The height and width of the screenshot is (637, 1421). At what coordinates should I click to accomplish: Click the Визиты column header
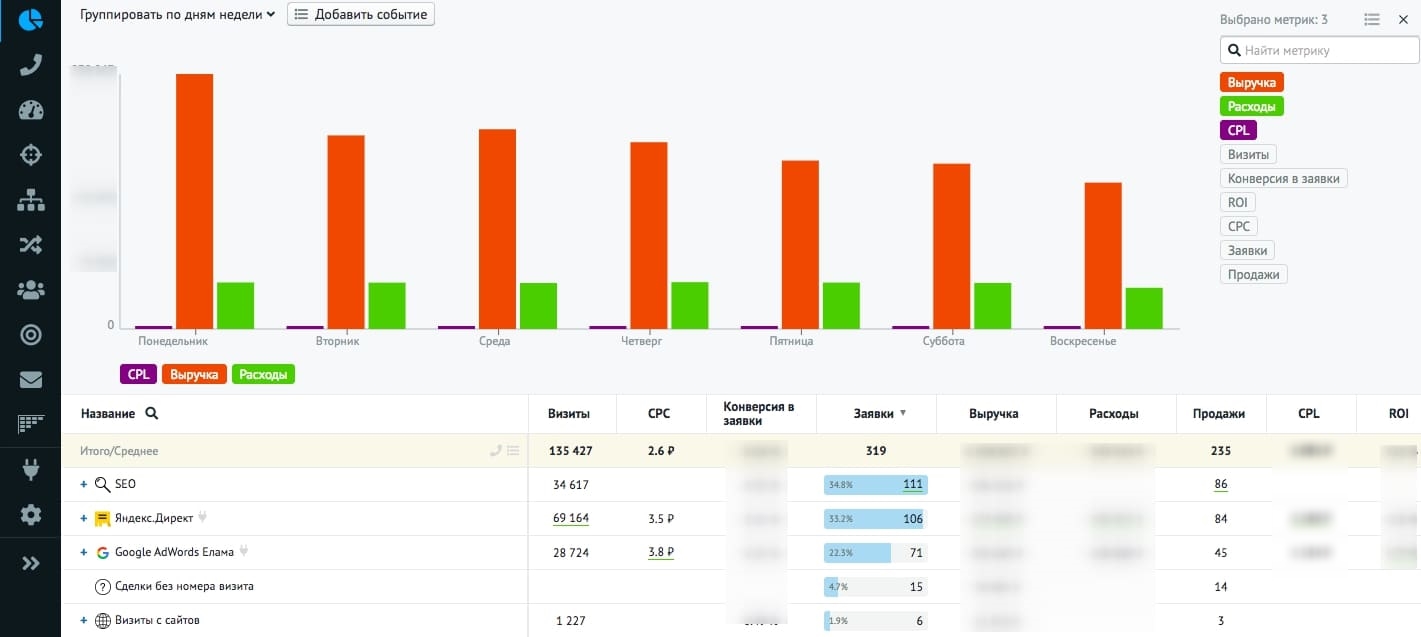568,413
